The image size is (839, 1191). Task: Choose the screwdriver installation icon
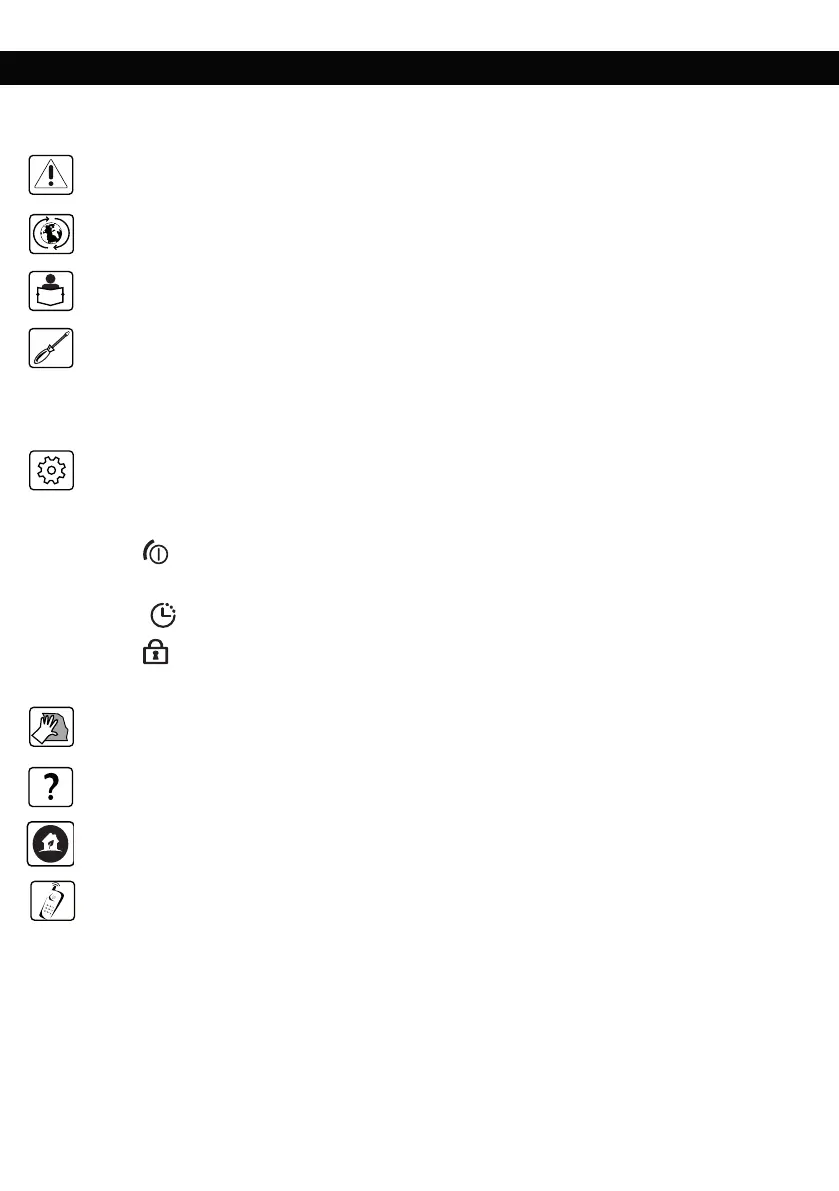[x=51, y=349]
